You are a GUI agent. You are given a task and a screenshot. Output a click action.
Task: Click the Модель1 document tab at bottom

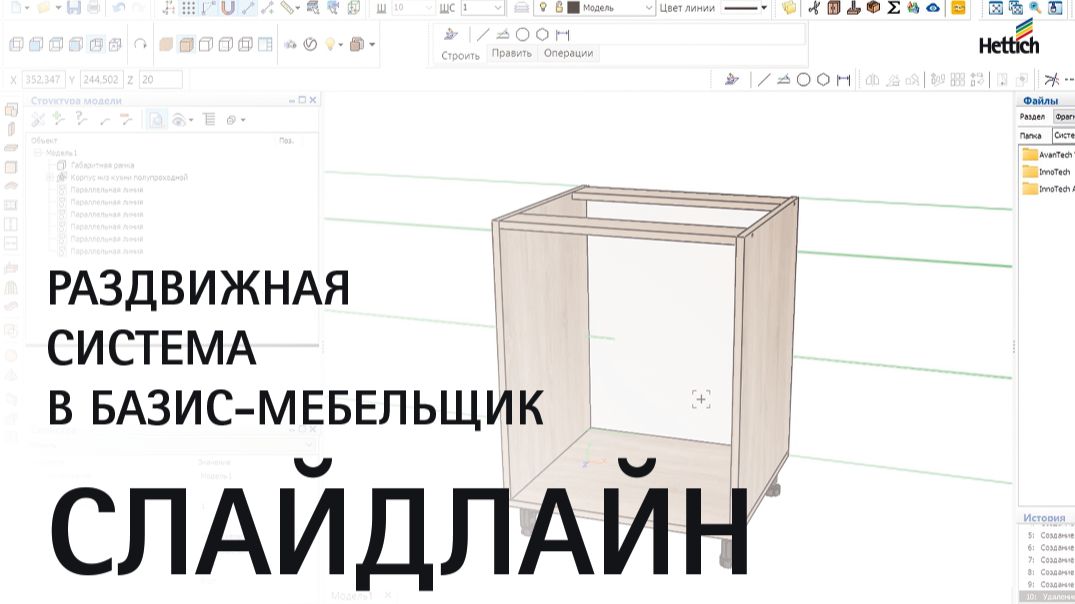click(352, 596)
